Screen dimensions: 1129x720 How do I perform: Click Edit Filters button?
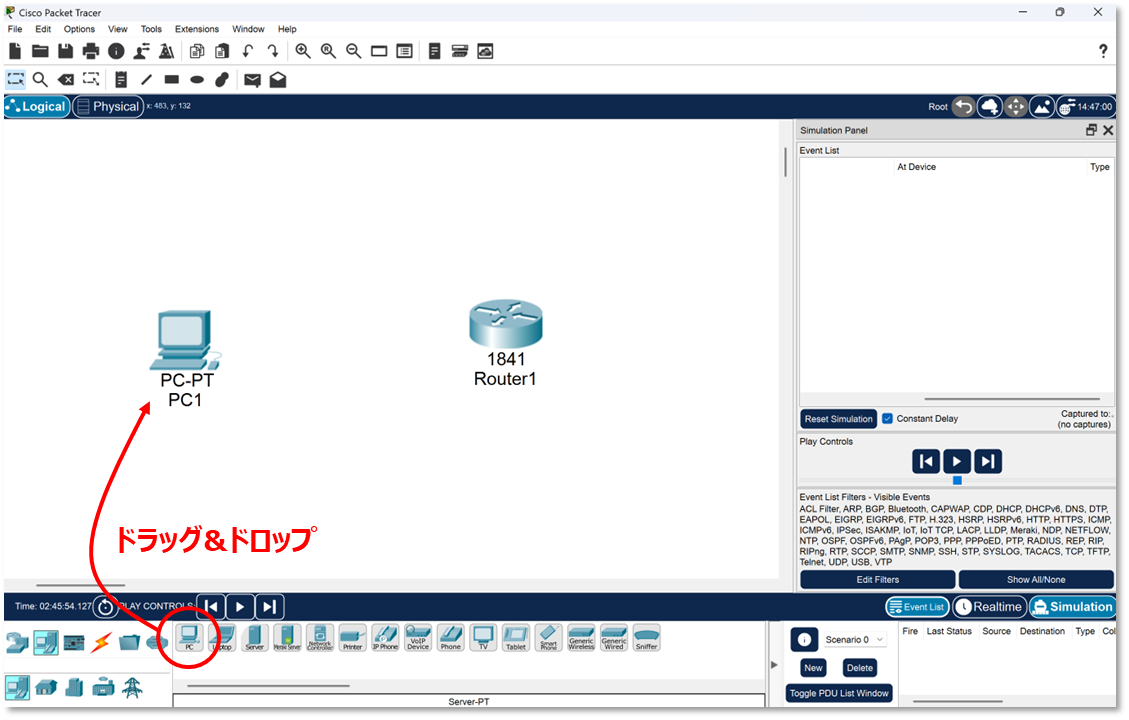click(x=878, y=580)
